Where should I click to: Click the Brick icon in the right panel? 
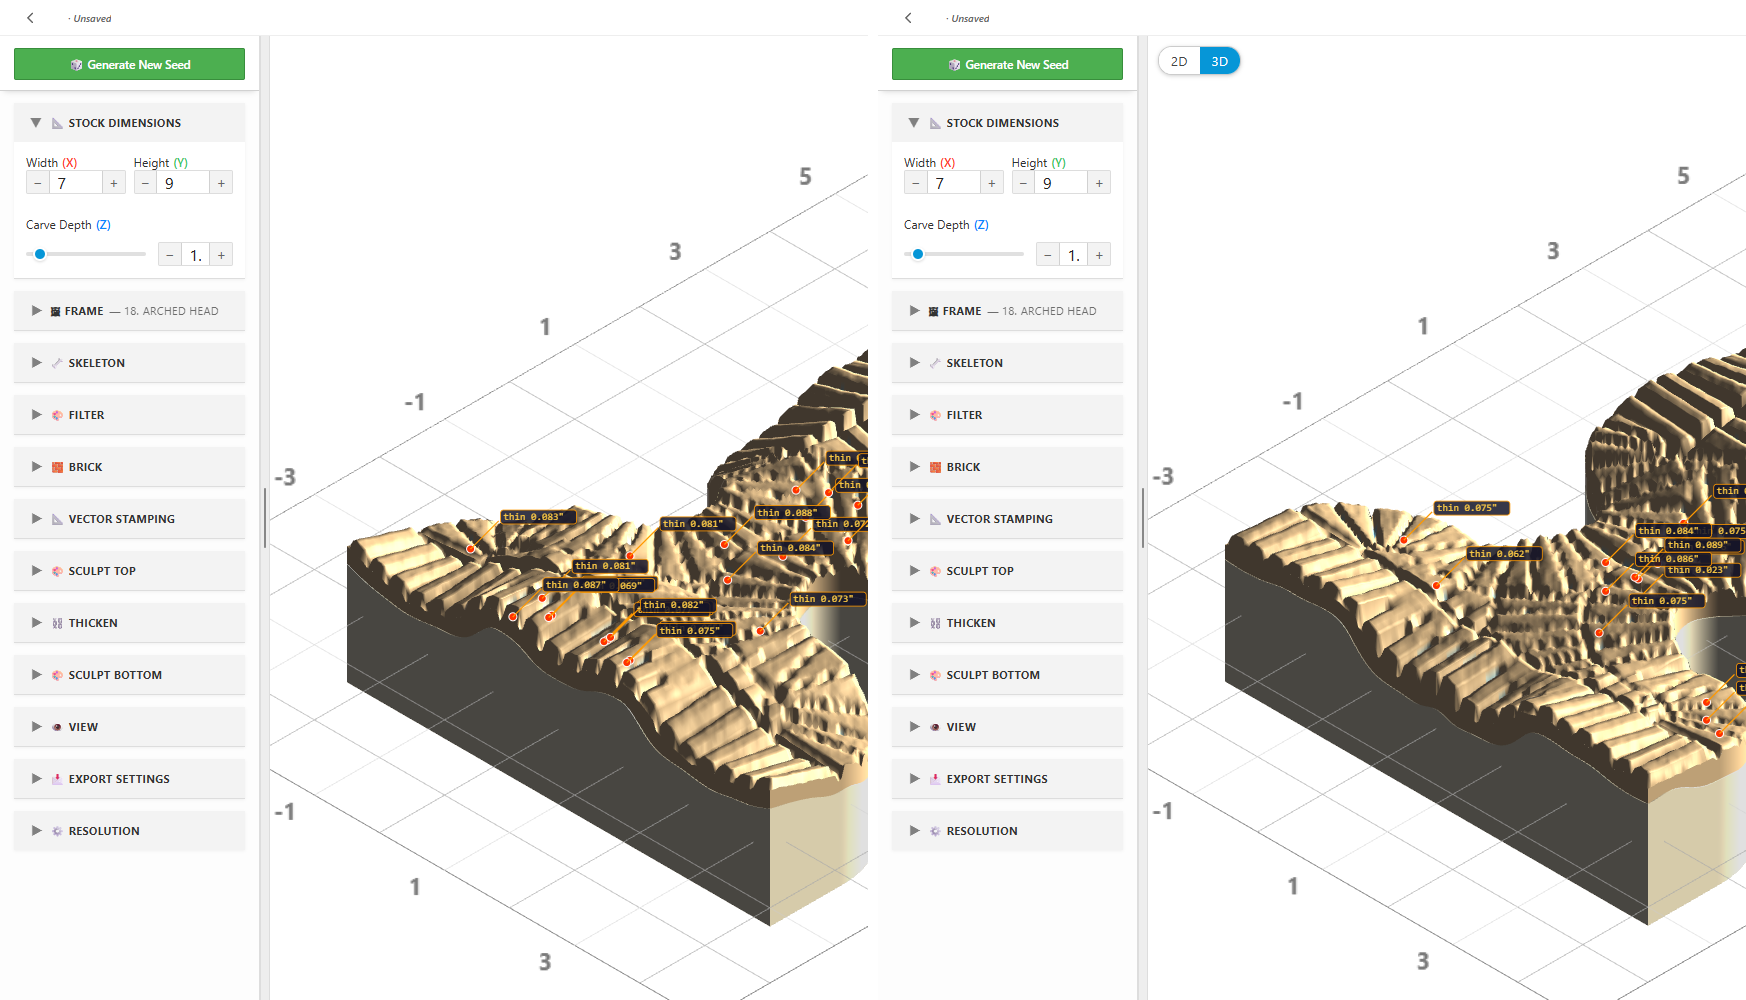point(935,467)
